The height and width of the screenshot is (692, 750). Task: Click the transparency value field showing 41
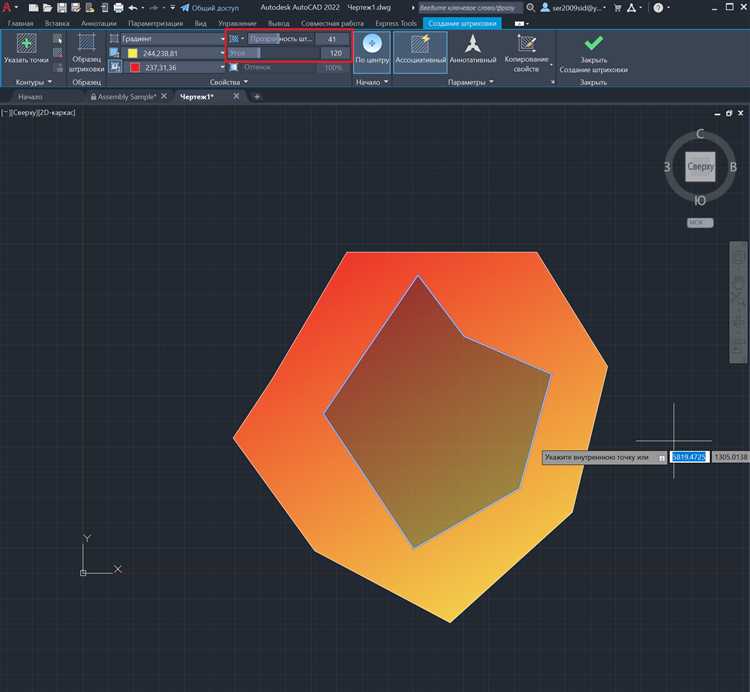point(333,39)
